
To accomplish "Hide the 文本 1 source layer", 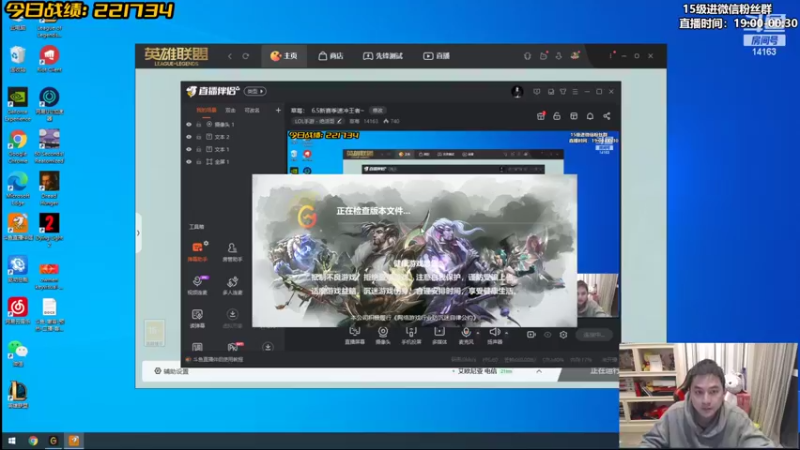I will [189, 149].
